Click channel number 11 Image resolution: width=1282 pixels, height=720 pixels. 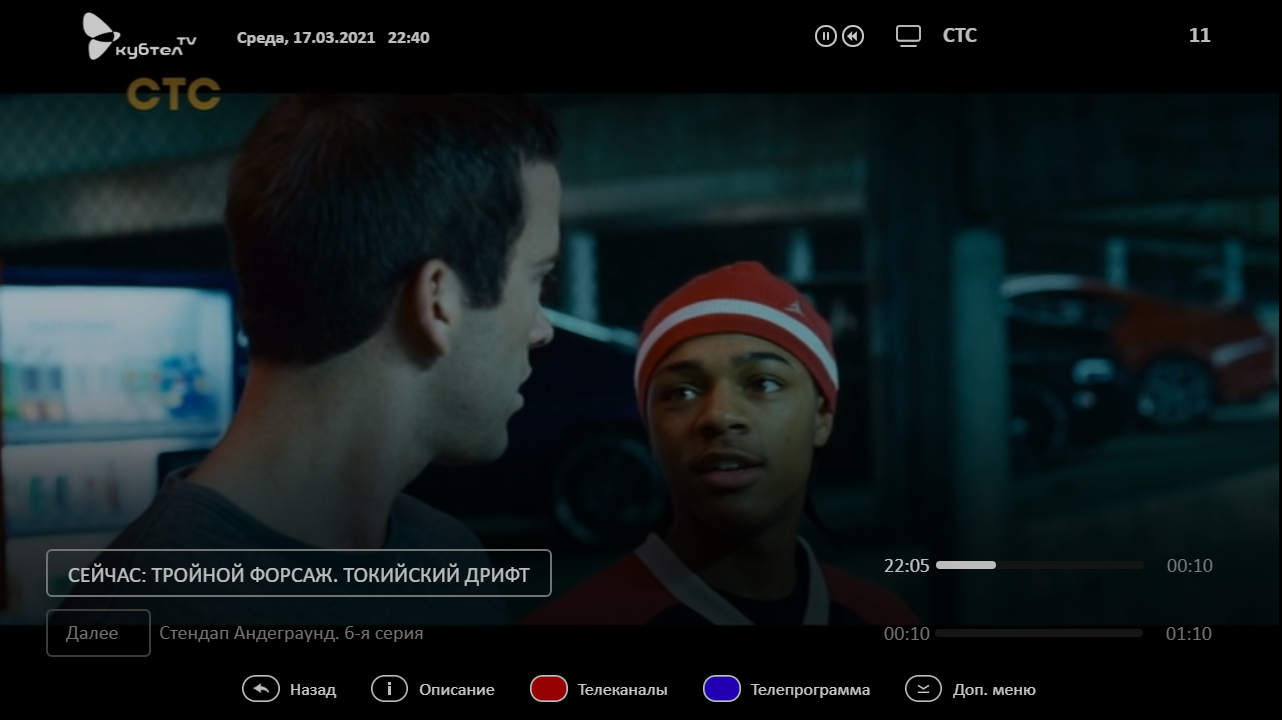tap(1199, 36)
